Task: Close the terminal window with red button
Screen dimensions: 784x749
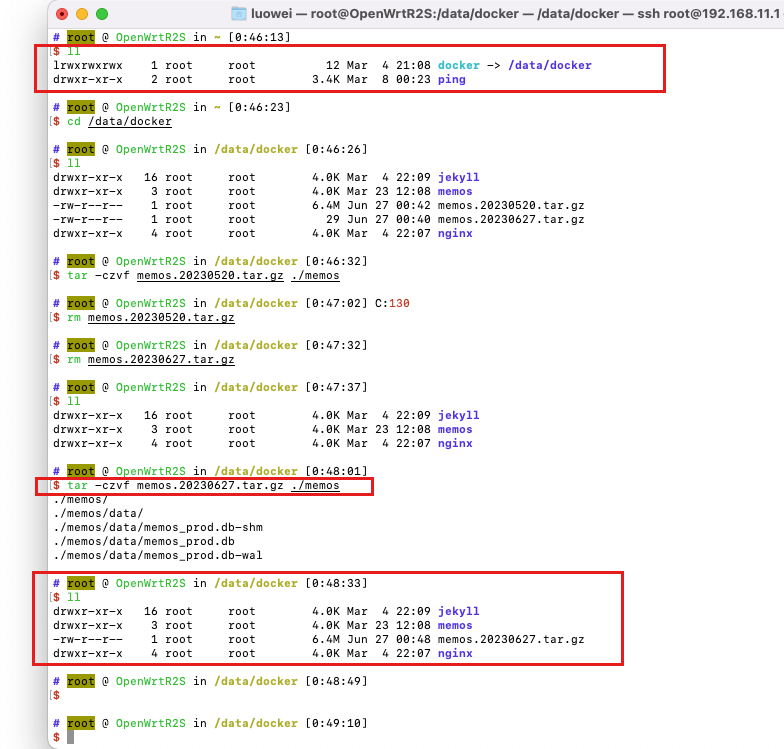Action: 63,15
